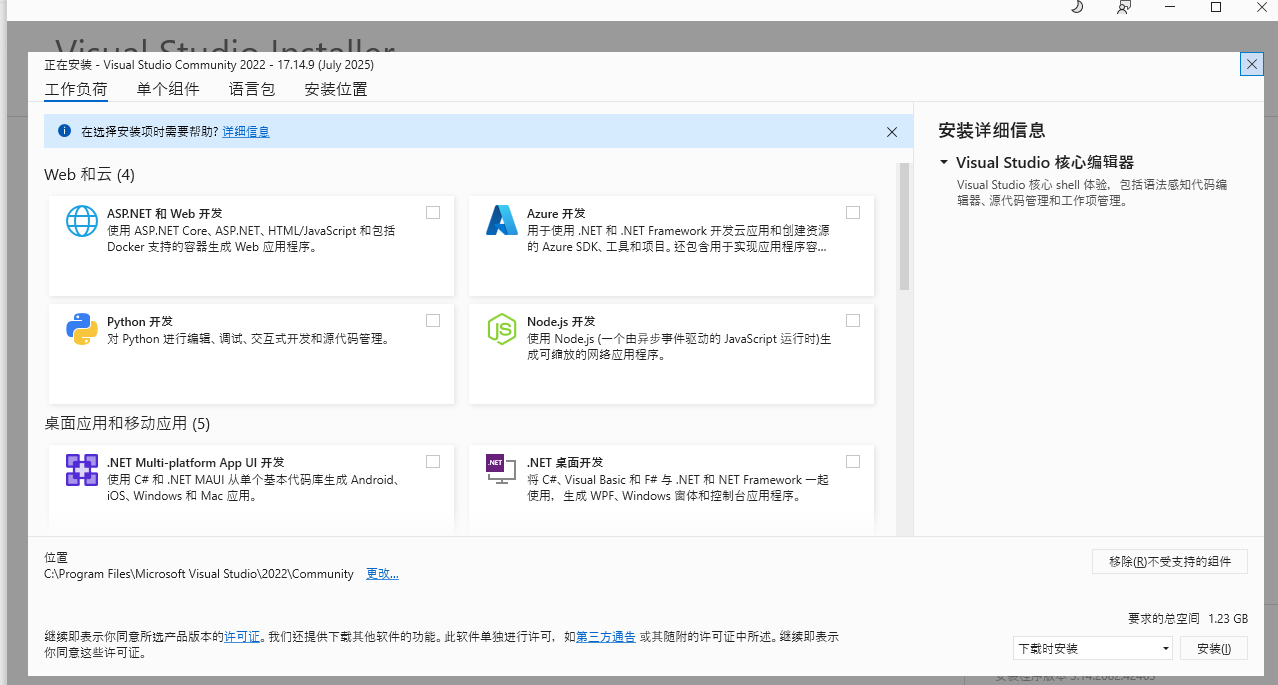1278x685 pixels.
Task: Click the Community install path text
Action: coord(199,574)
